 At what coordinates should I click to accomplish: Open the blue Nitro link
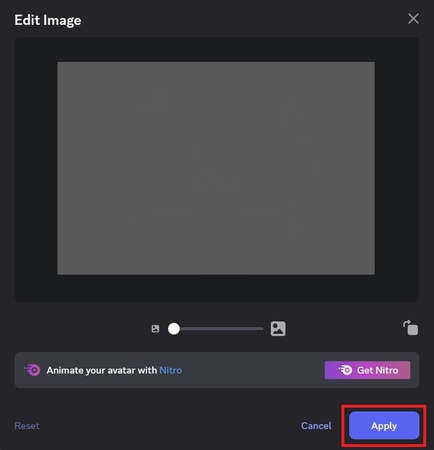[x=171, y=370]
